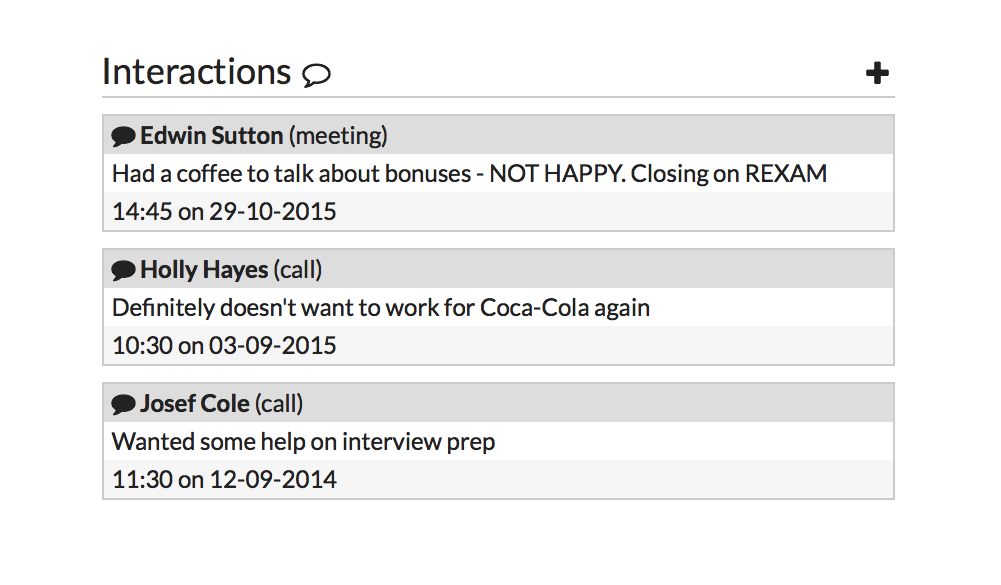
Task: Click the comment icon next to Edwin Sutton
Action: pyautogui.click(x=124, y=136)
